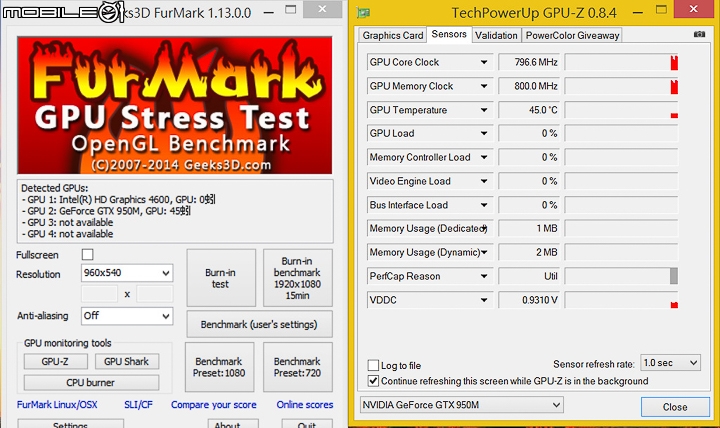Click the 0.9310 V VDDC value

click(529, 300)
